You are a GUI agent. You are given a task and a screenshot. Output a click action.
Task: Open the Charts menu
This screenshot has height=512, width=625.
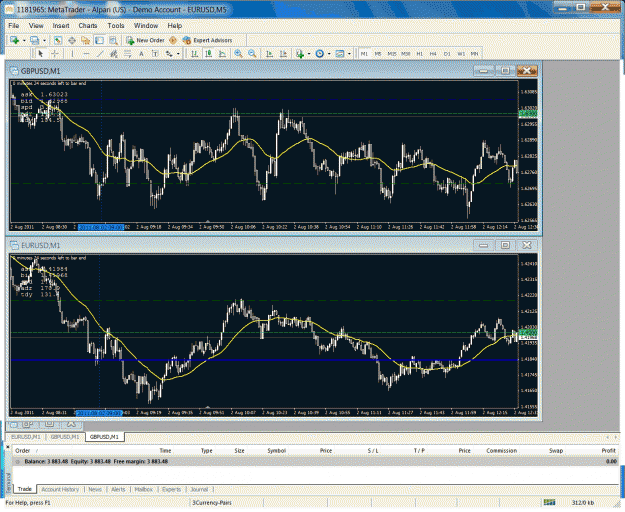(x=88, y=26)
